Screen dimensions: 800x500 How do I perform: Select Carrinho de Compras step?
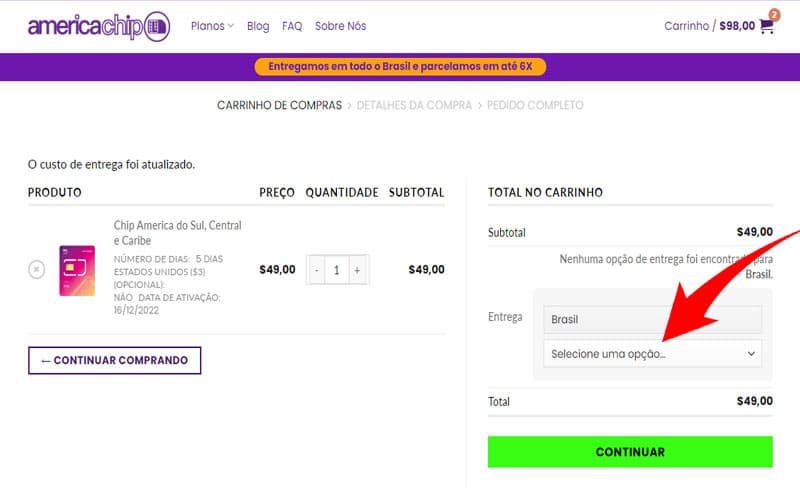279,105
